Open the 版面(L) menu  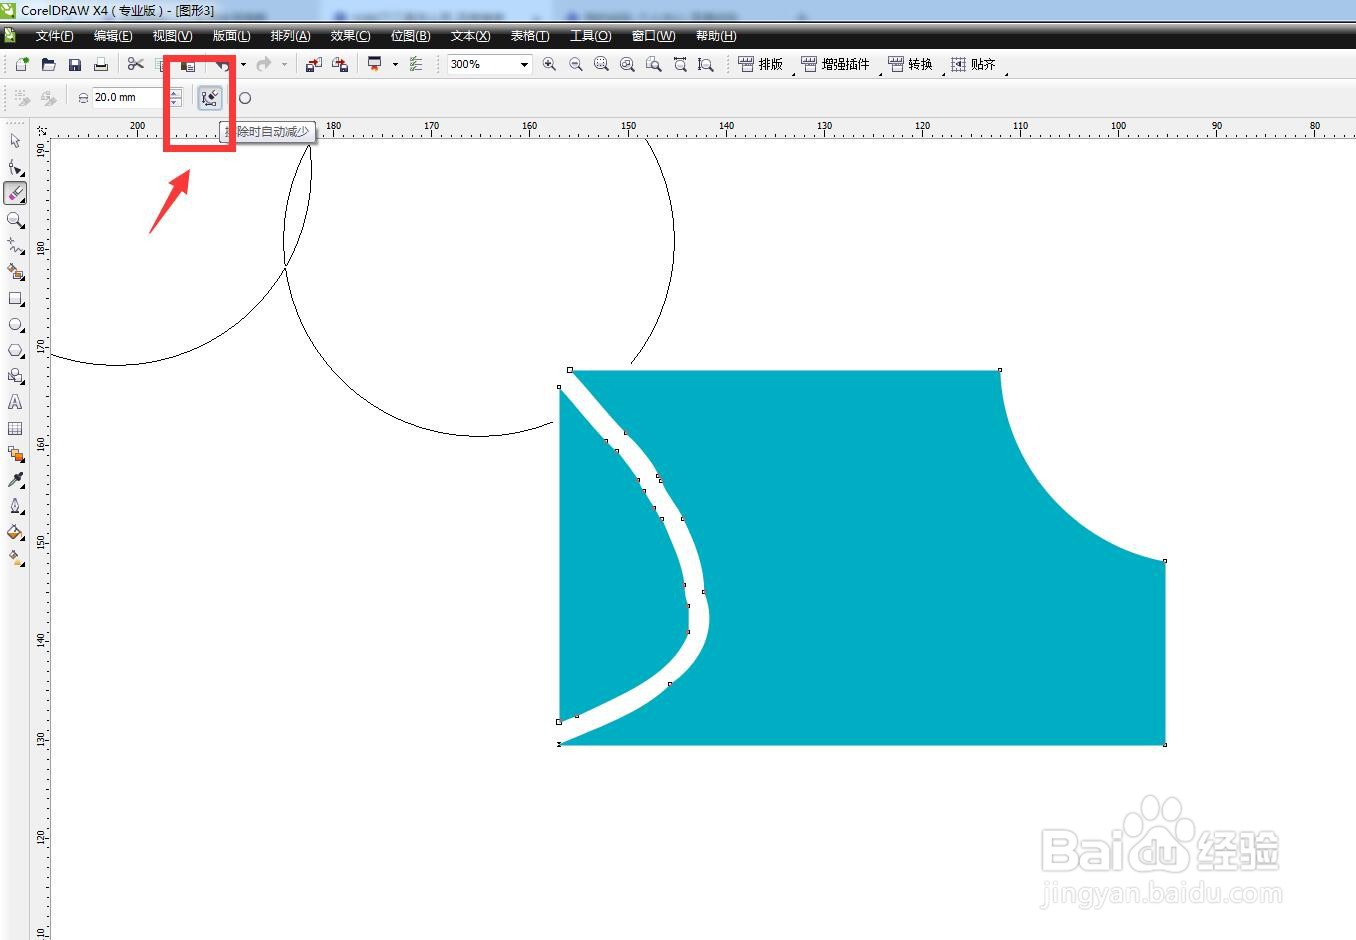231,36
